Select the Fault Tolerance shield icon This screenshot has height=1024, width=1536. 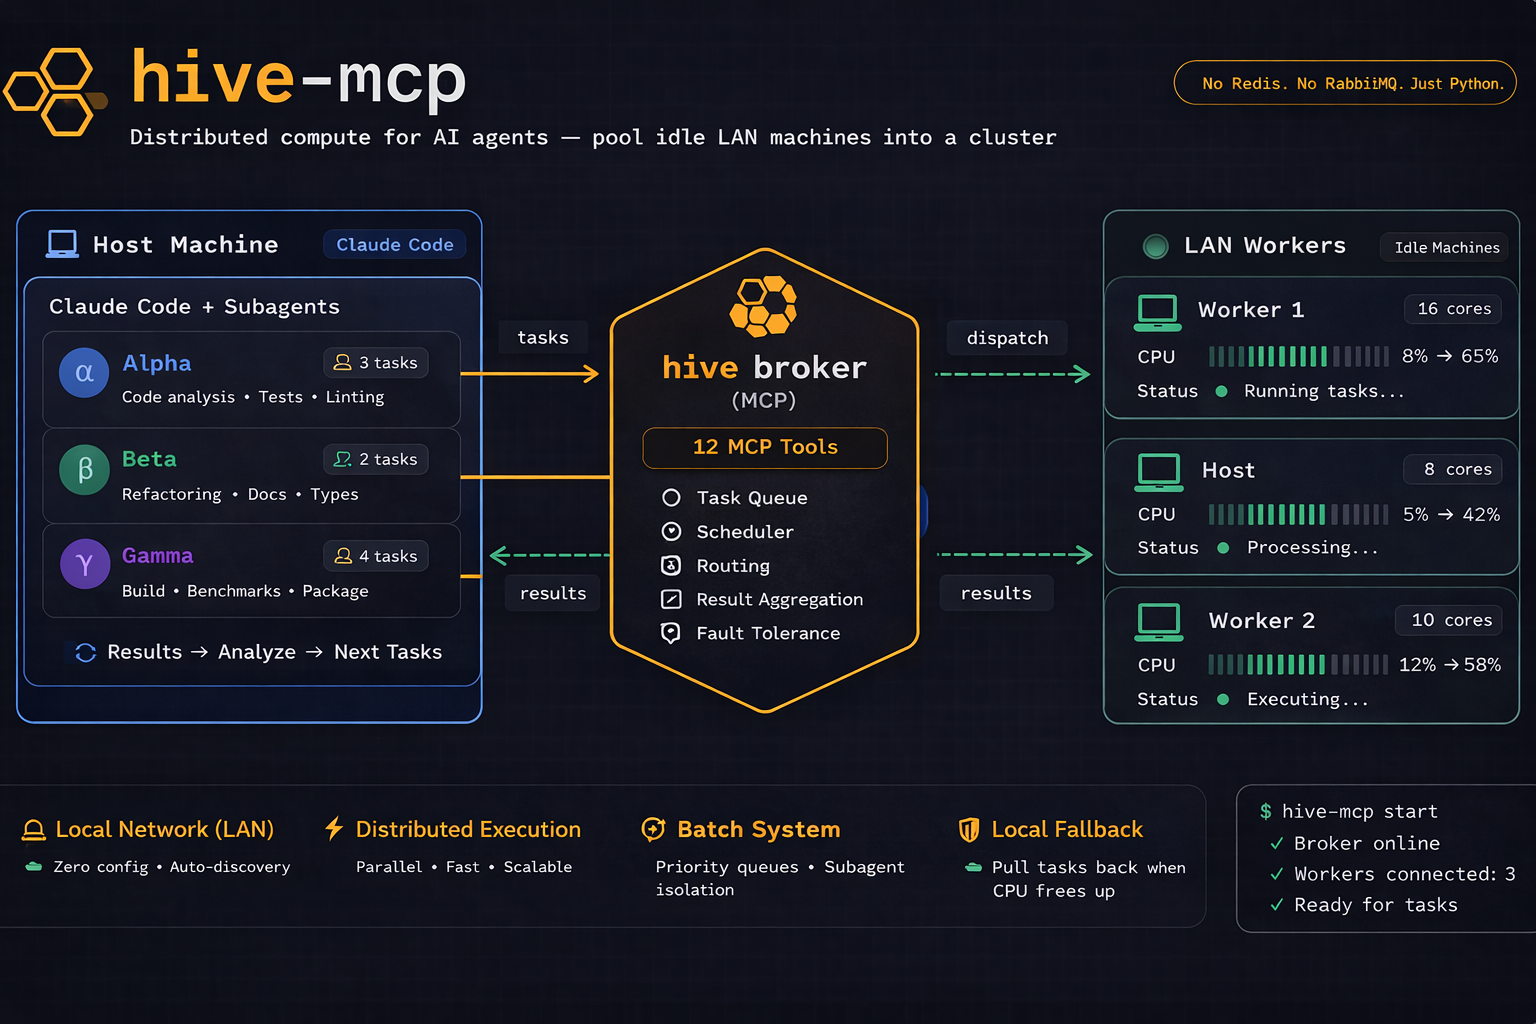point(671,633)
